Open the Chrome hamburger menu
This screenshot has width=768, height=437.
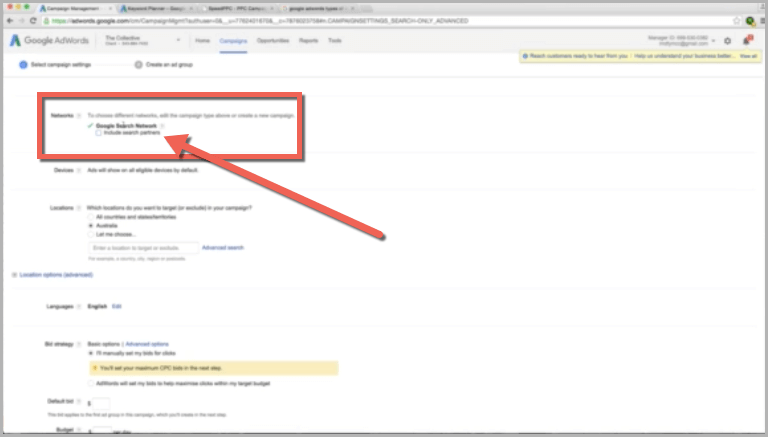pos(763,21)
